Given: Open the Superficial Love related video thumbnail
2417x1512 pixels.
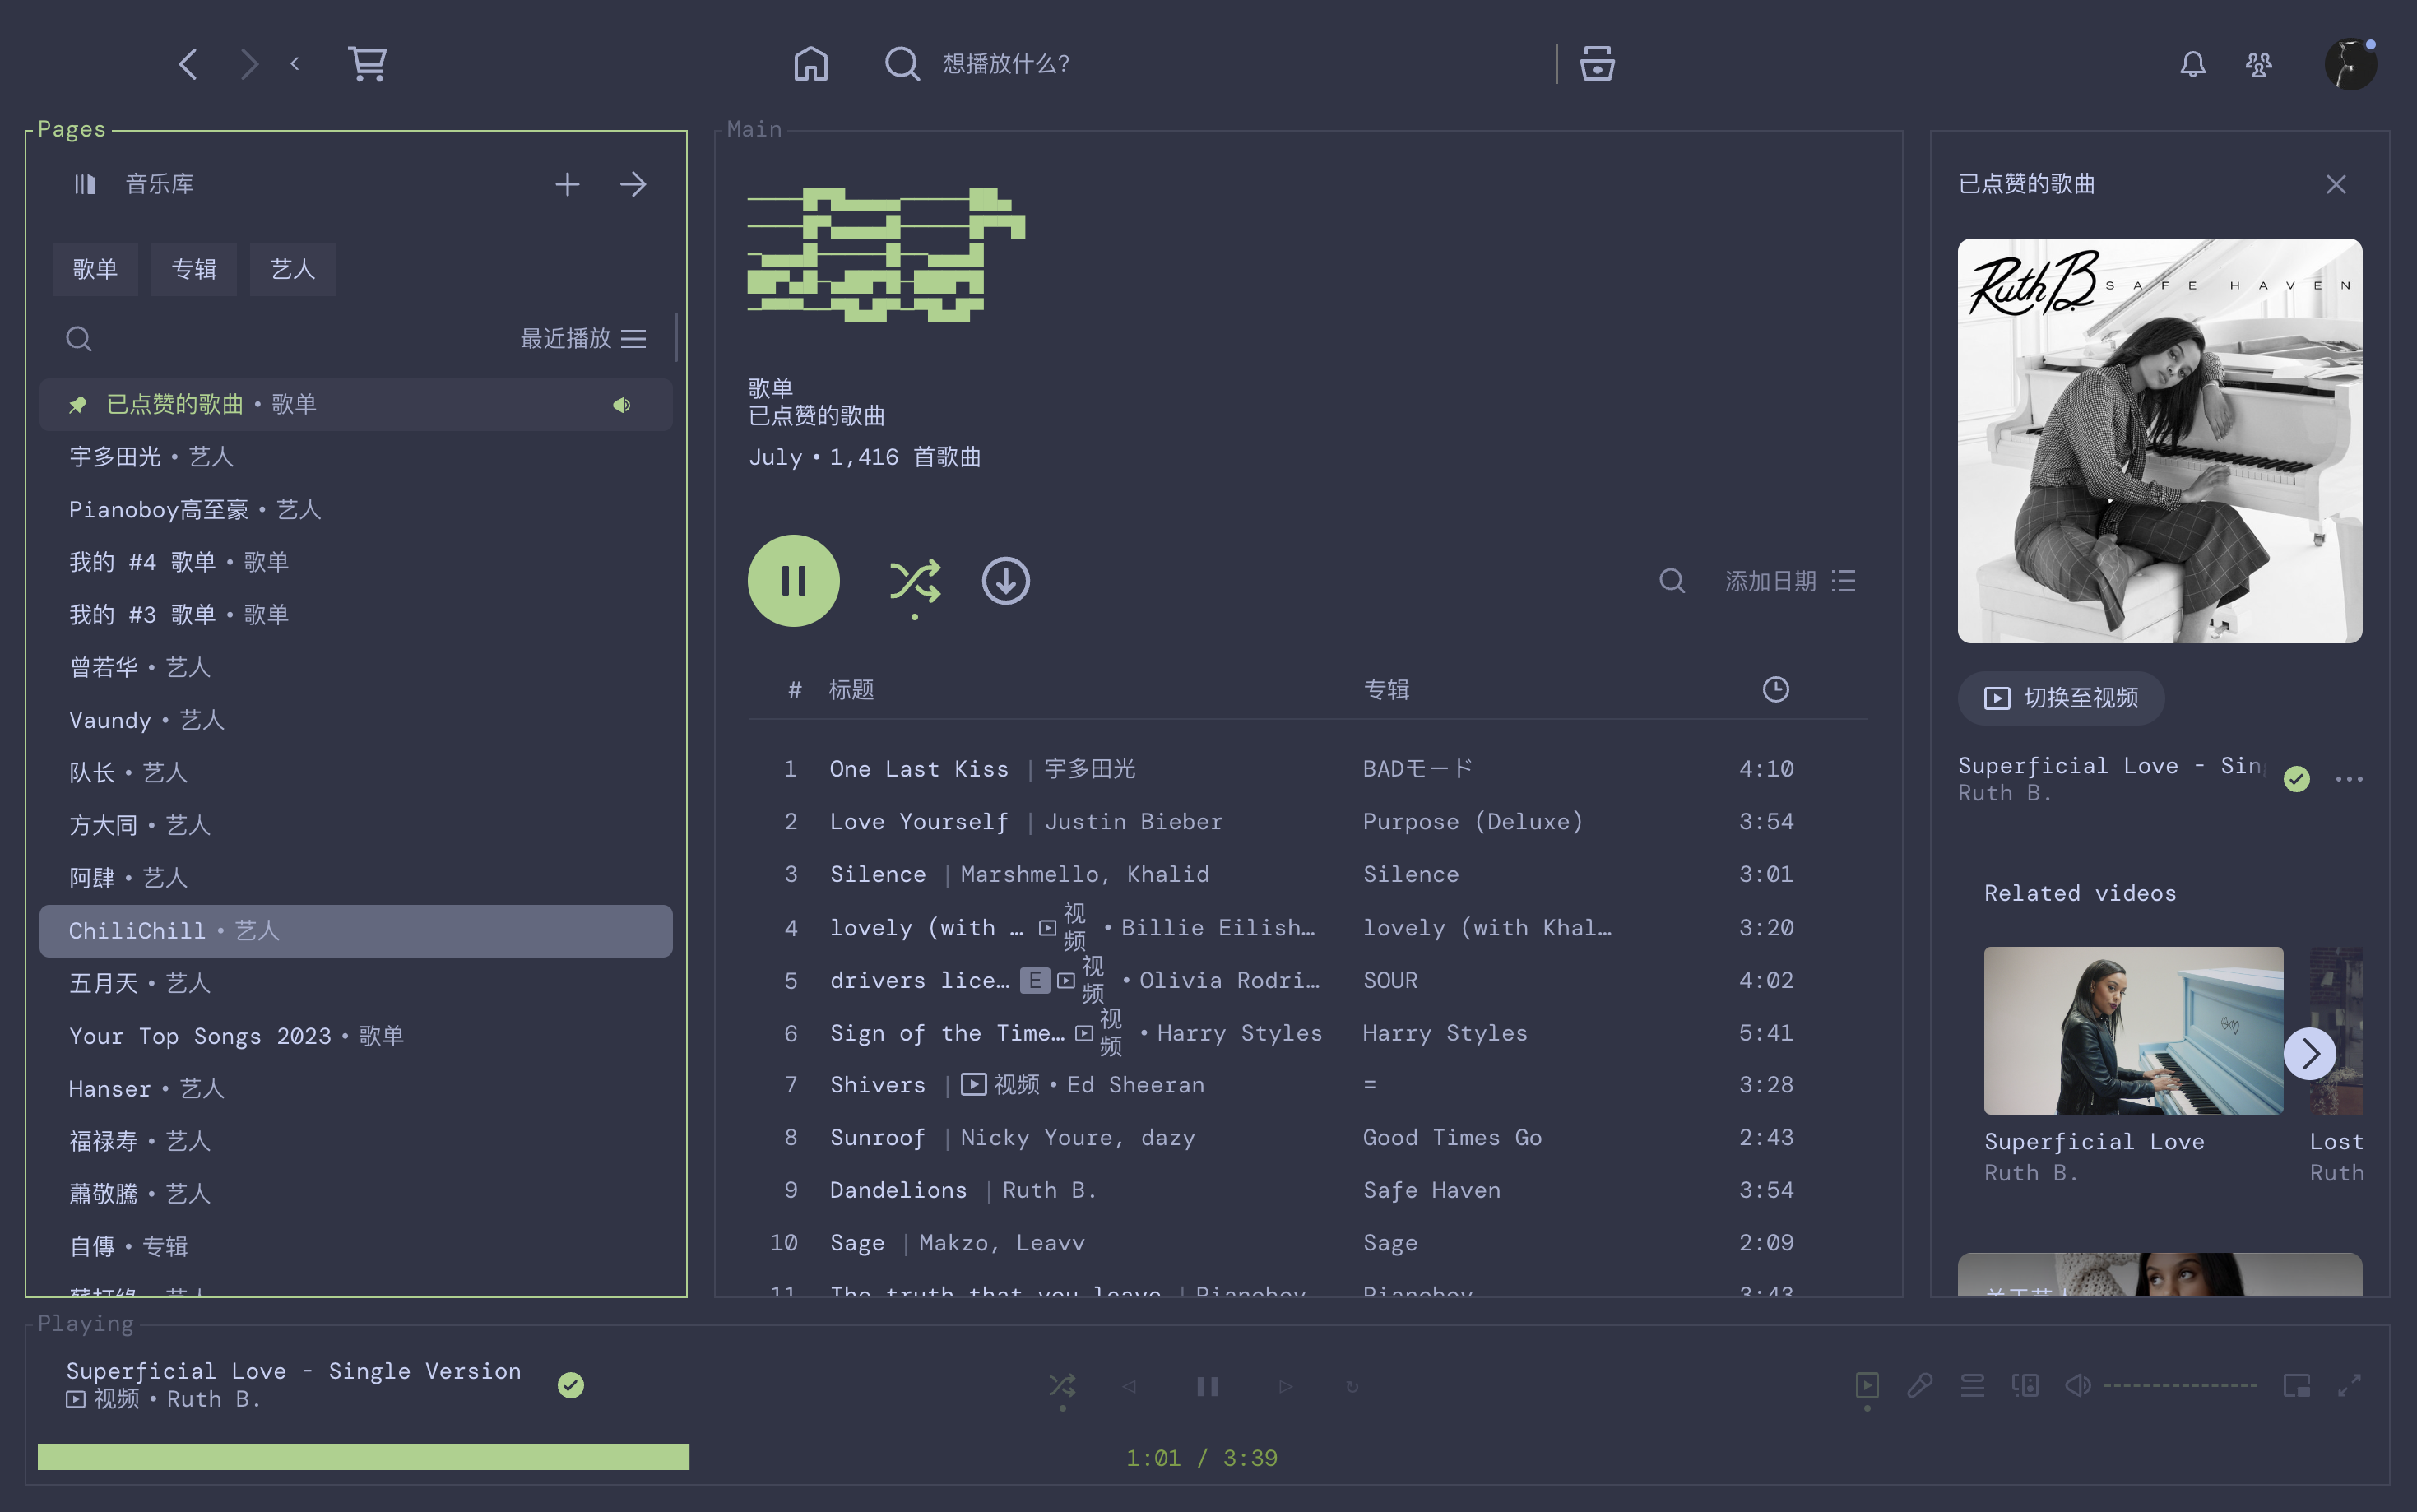Looking at the screenshot, I should 2133,1030.
